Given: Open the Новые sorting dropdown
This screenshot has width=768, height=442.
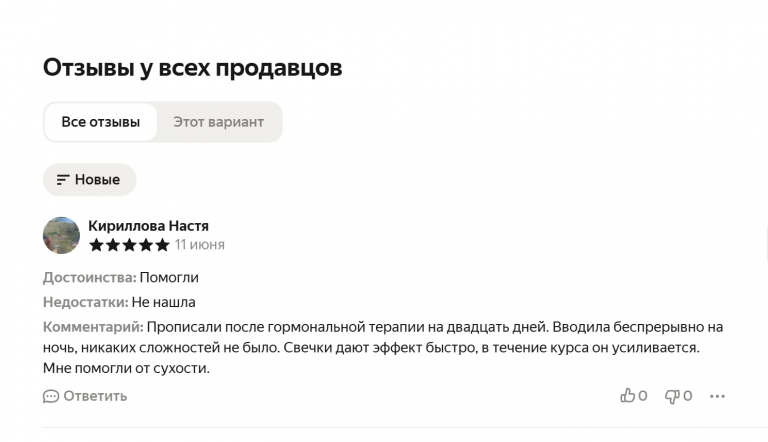Looking at the screenshot, I should [89, 180].
